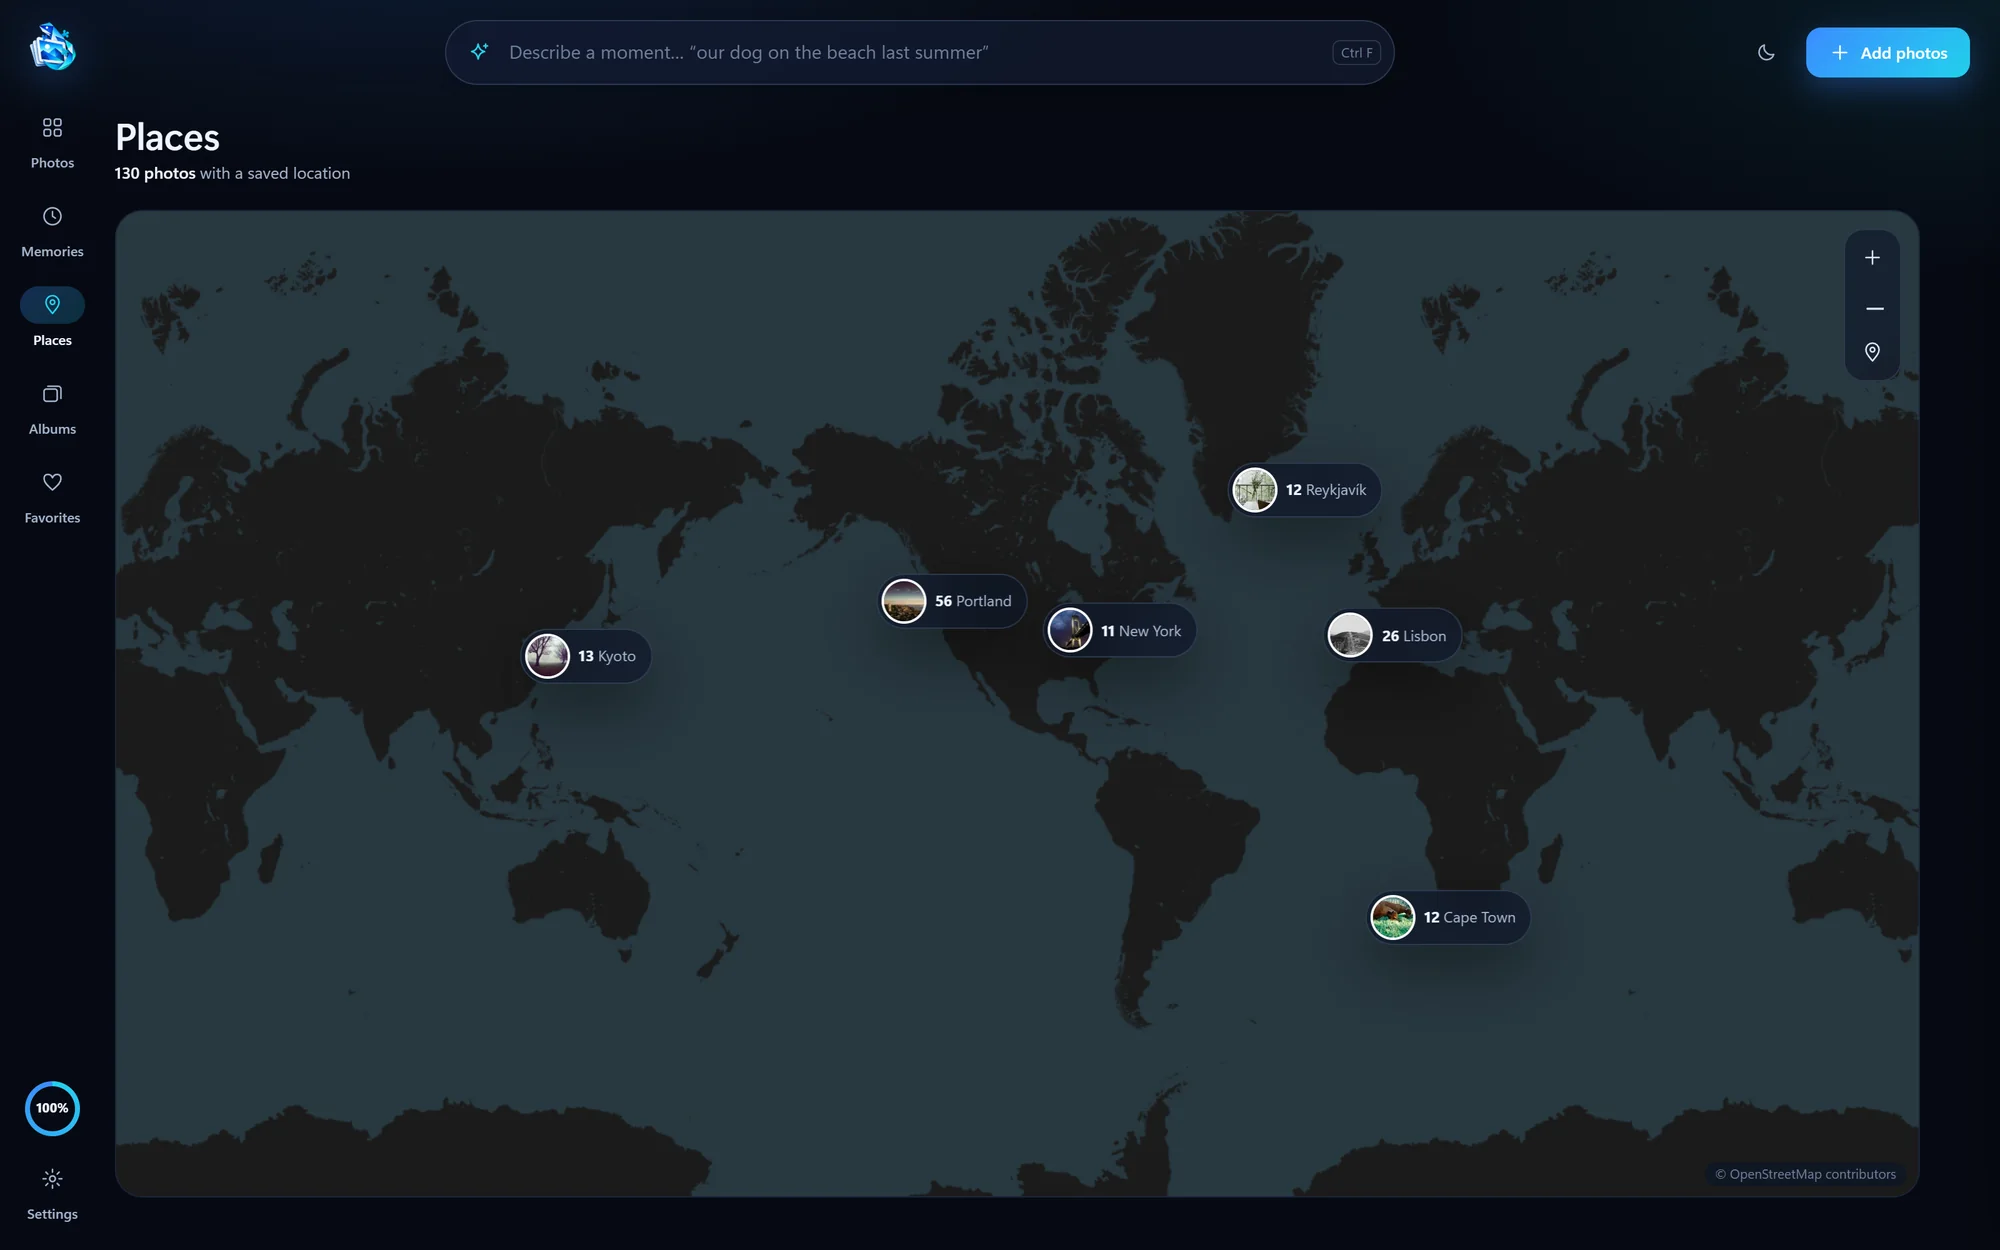Open the Kyoto photo cluster
The image size is (2000, 1250).
[587, 656]
